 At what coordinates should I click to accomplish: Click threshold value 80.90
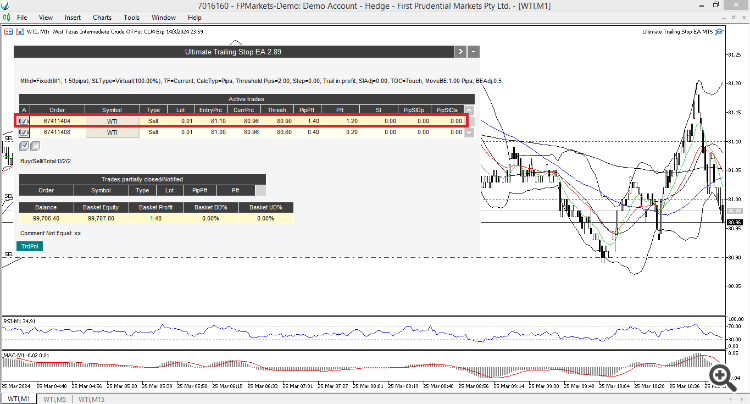tap(284, 121)
